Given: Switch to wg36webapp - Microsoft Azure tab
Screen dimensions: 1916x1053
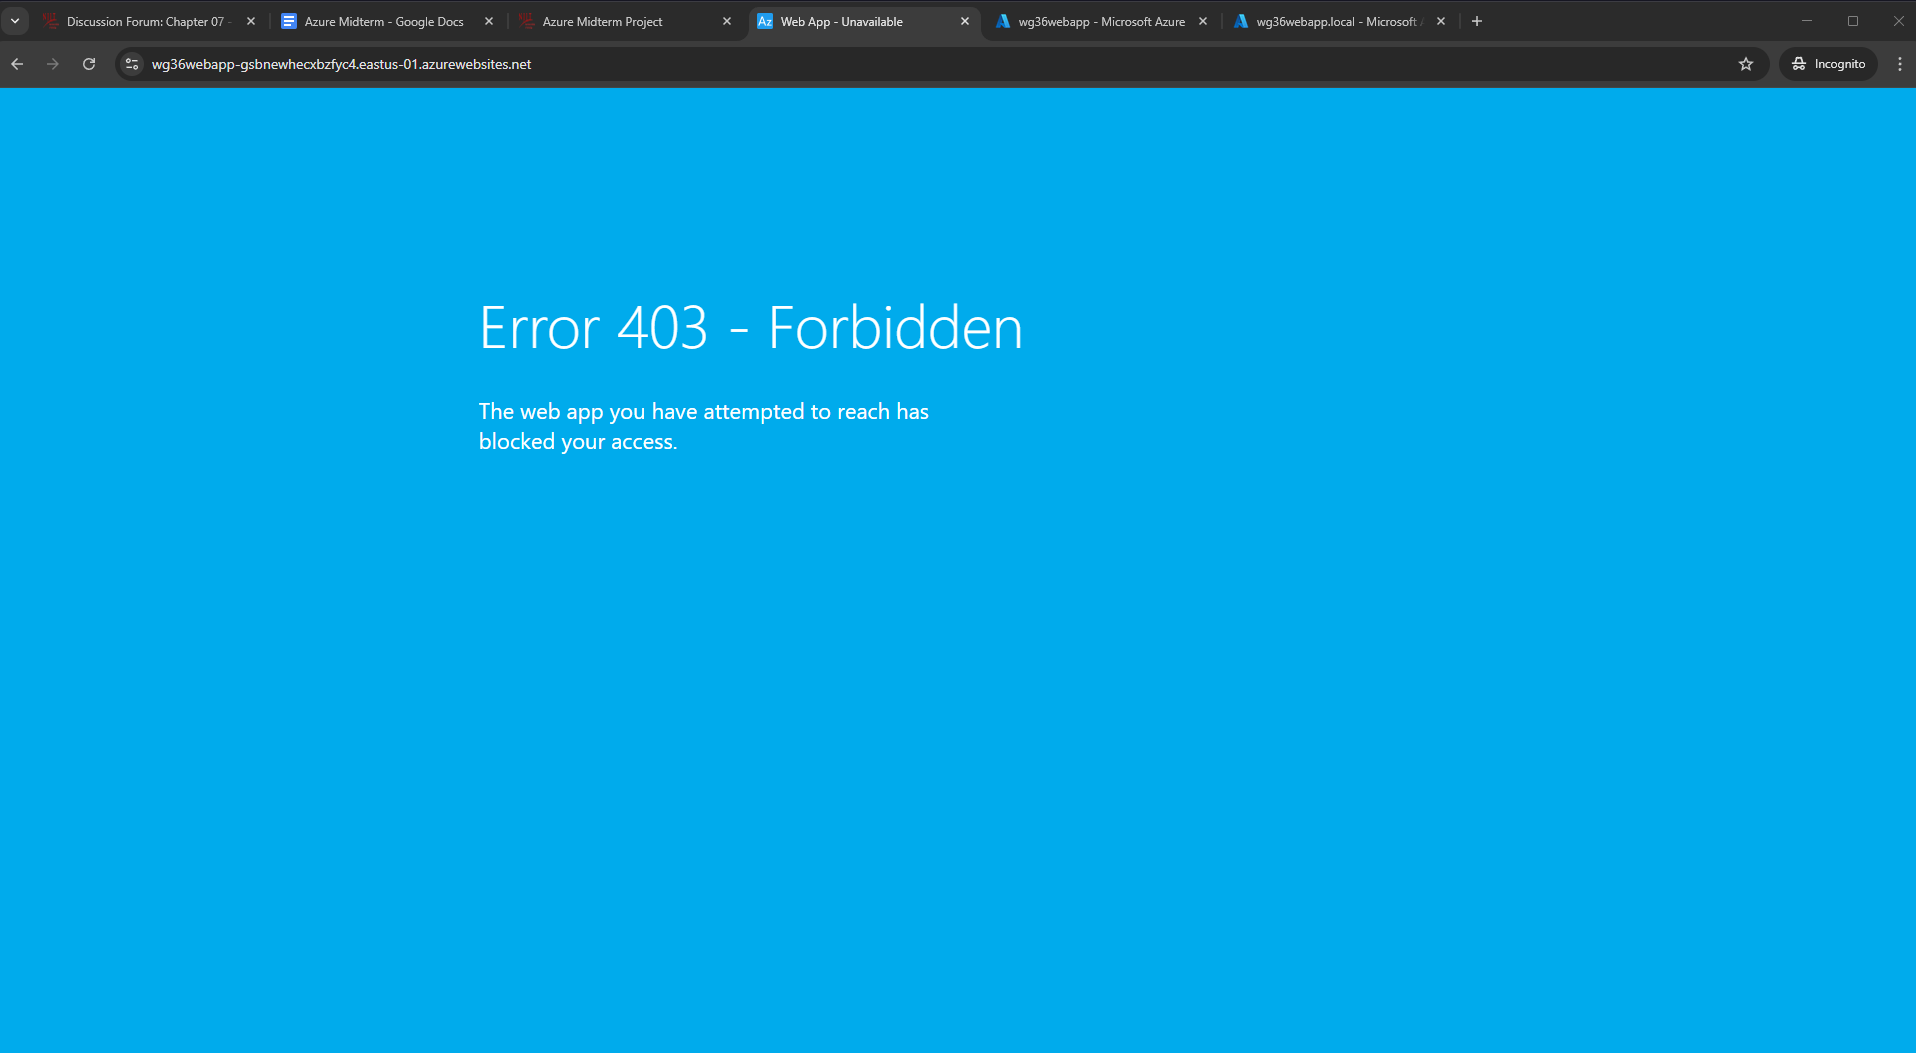Looking at the screenshot, I should (x=1101, y=21).
